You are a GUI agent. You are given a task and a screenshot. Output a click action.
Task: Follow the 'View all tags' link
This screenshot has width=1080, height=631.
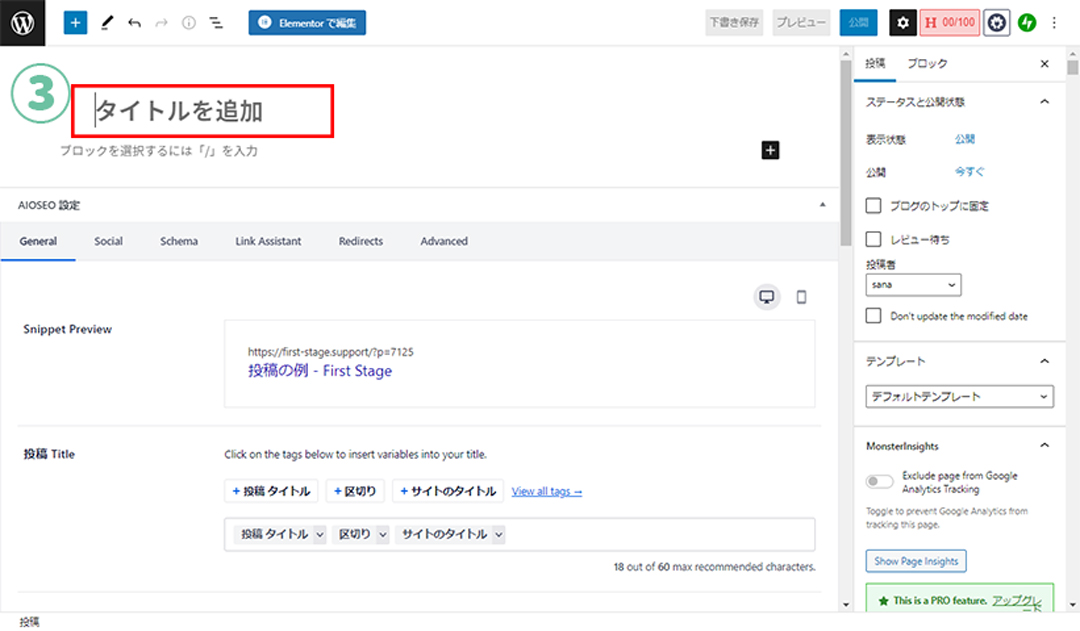click(547, 491)
